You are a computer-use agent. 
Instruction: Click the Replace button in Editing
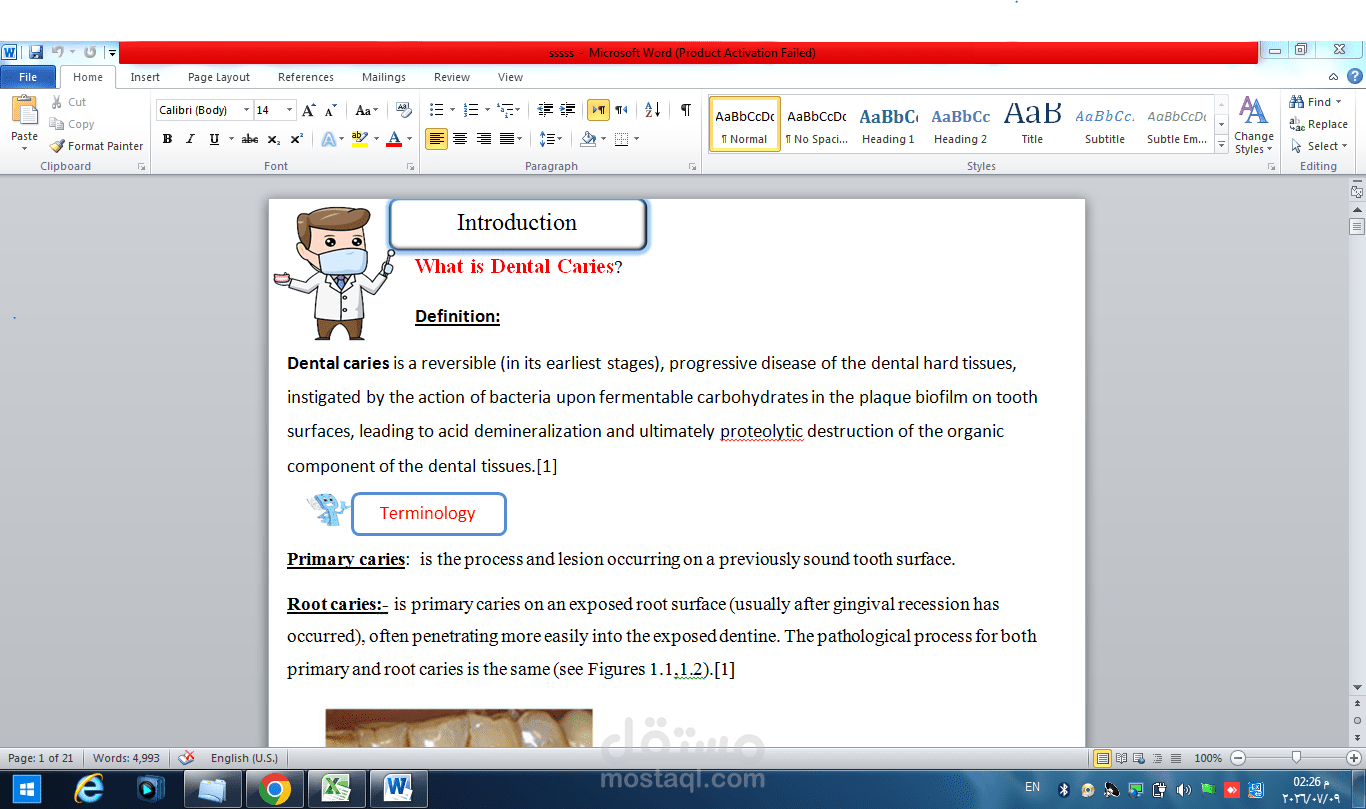1319,124
